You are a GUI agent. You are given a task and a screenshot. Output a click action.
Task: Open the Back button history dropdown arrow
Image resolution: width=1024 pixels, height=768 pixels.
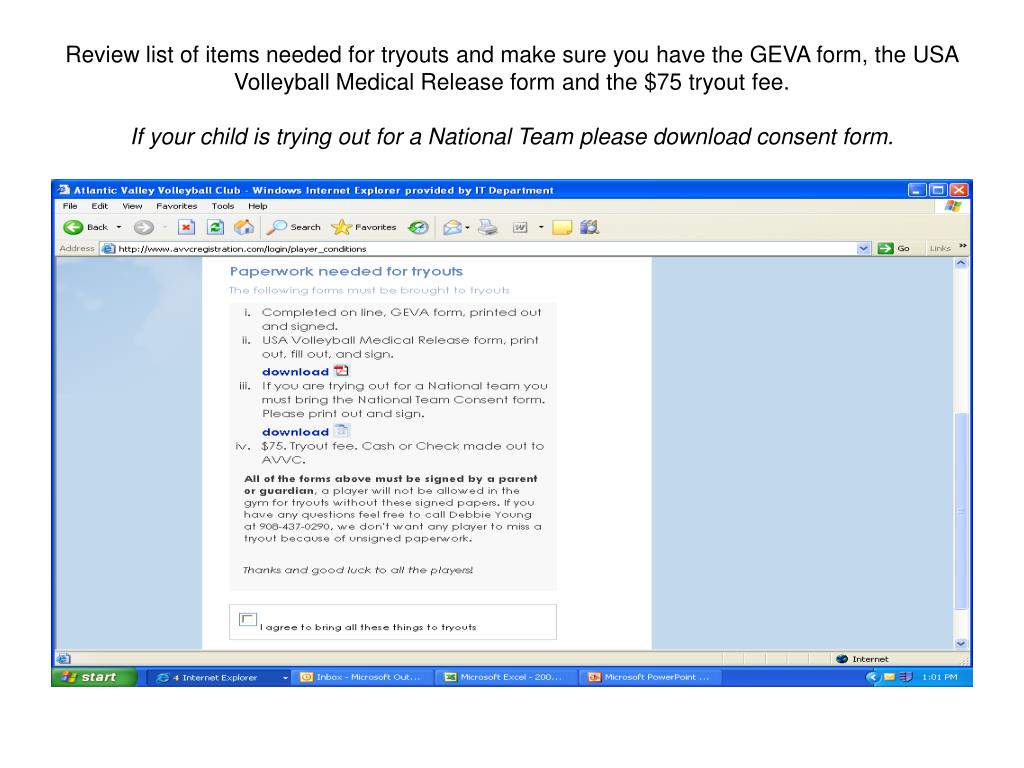(119, 227)
